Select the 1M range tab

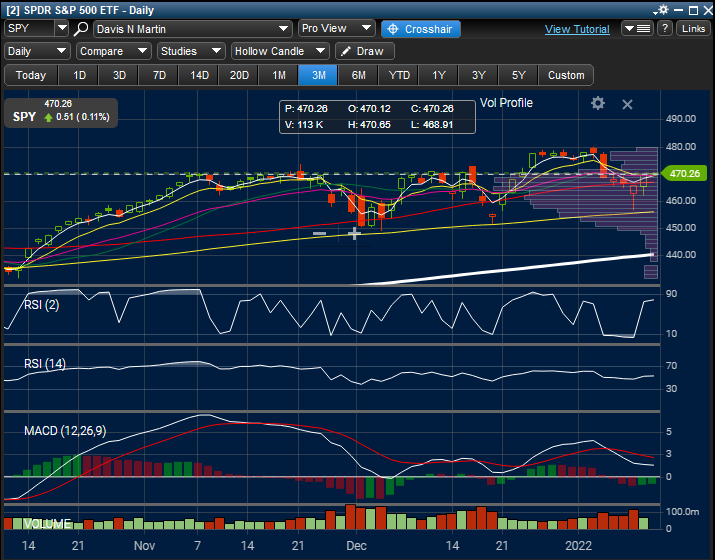(x=279, y=75)
